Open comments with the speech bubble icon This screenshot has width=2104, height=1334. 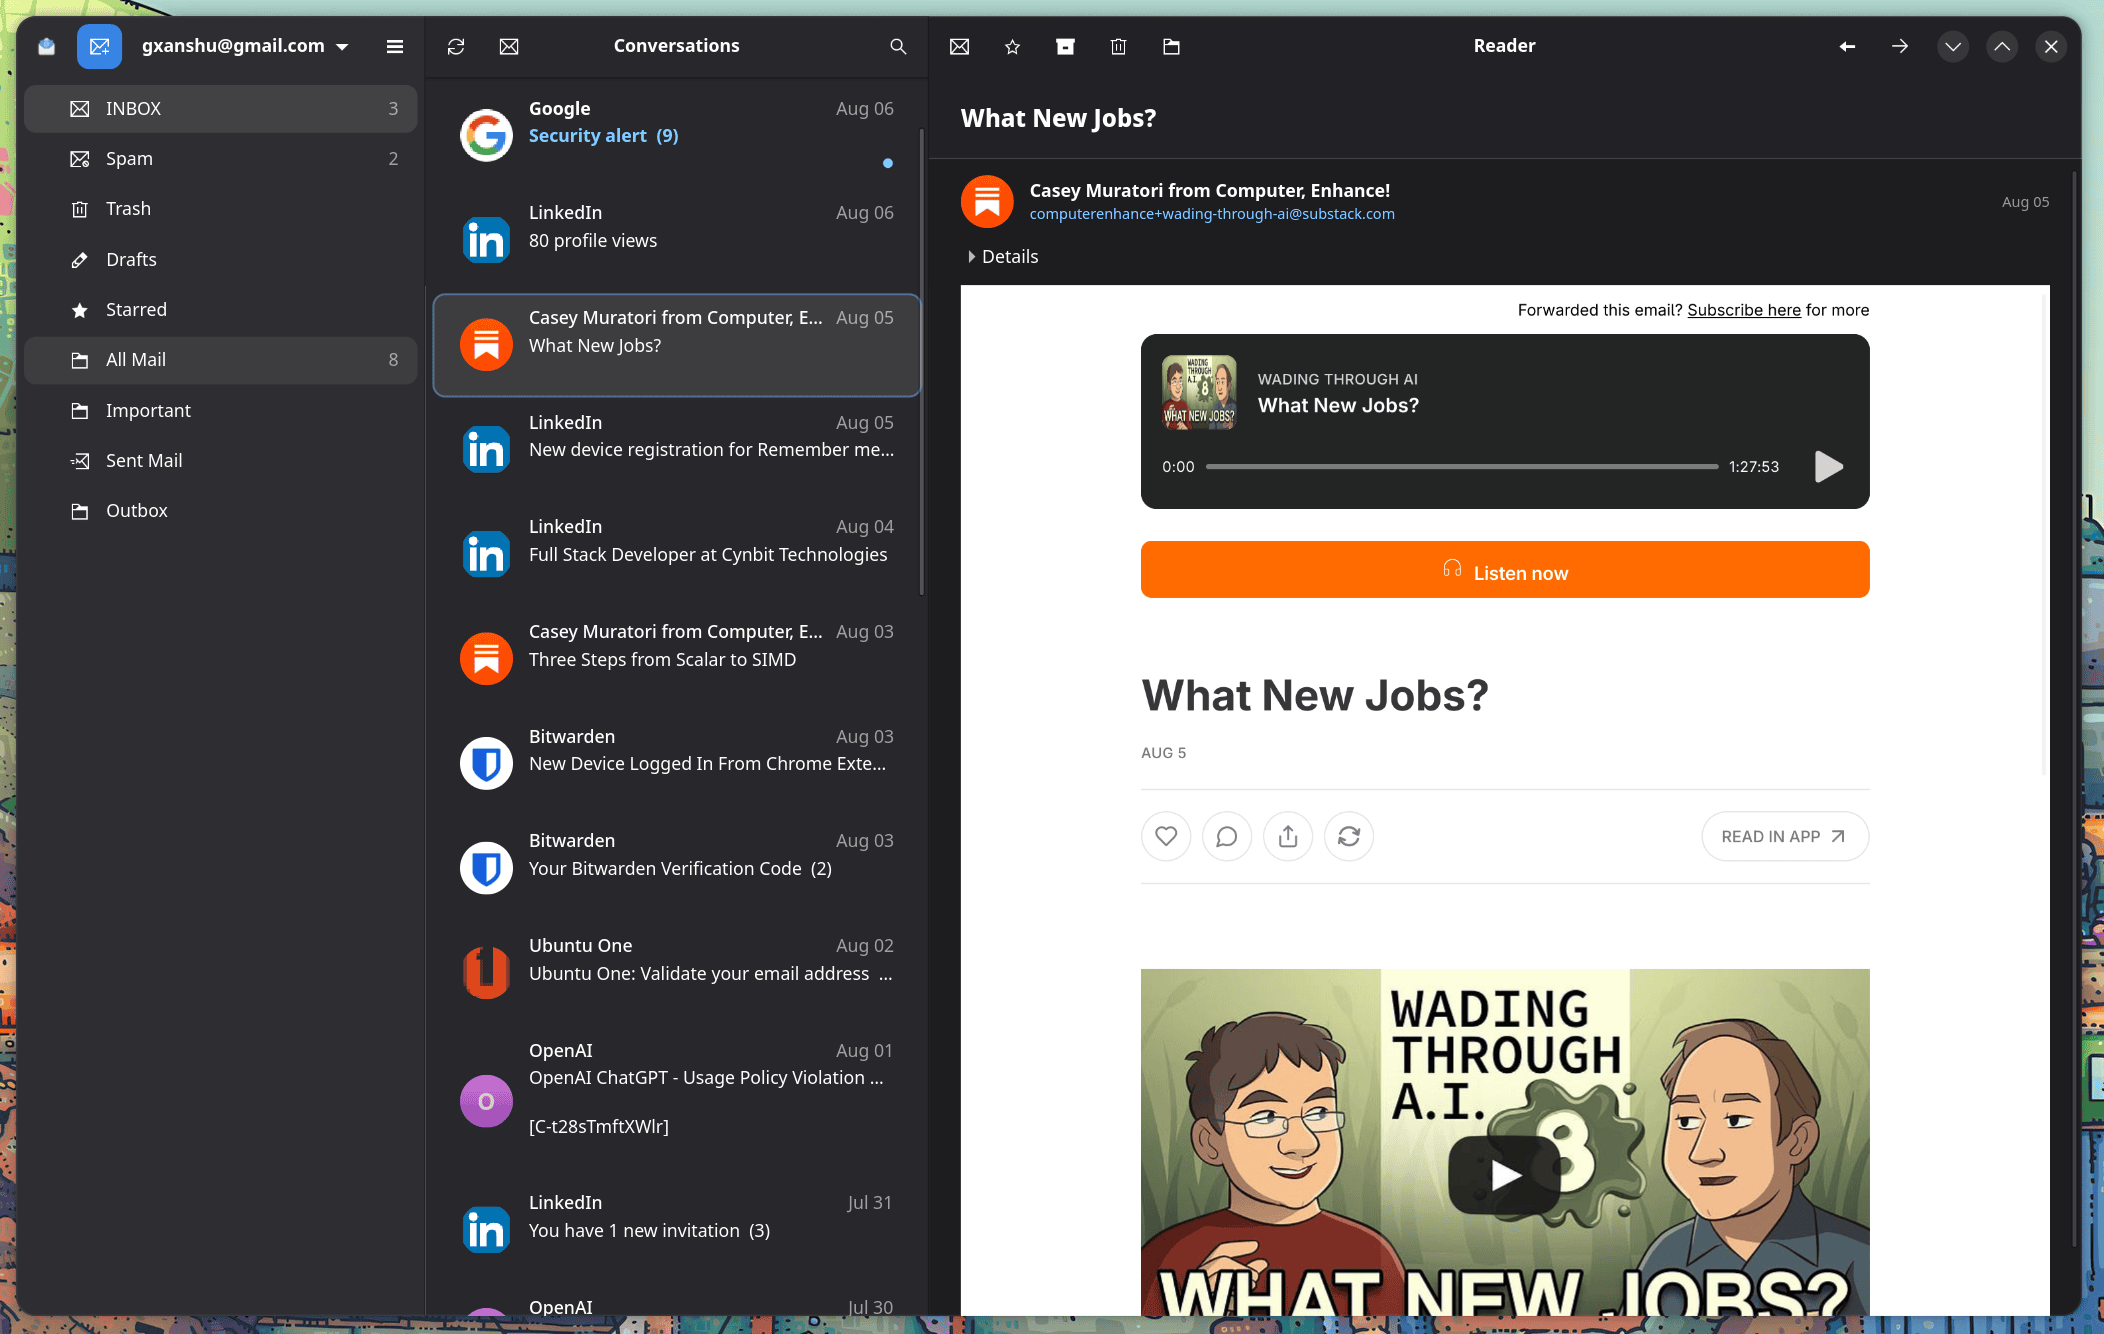(1227, 836)
